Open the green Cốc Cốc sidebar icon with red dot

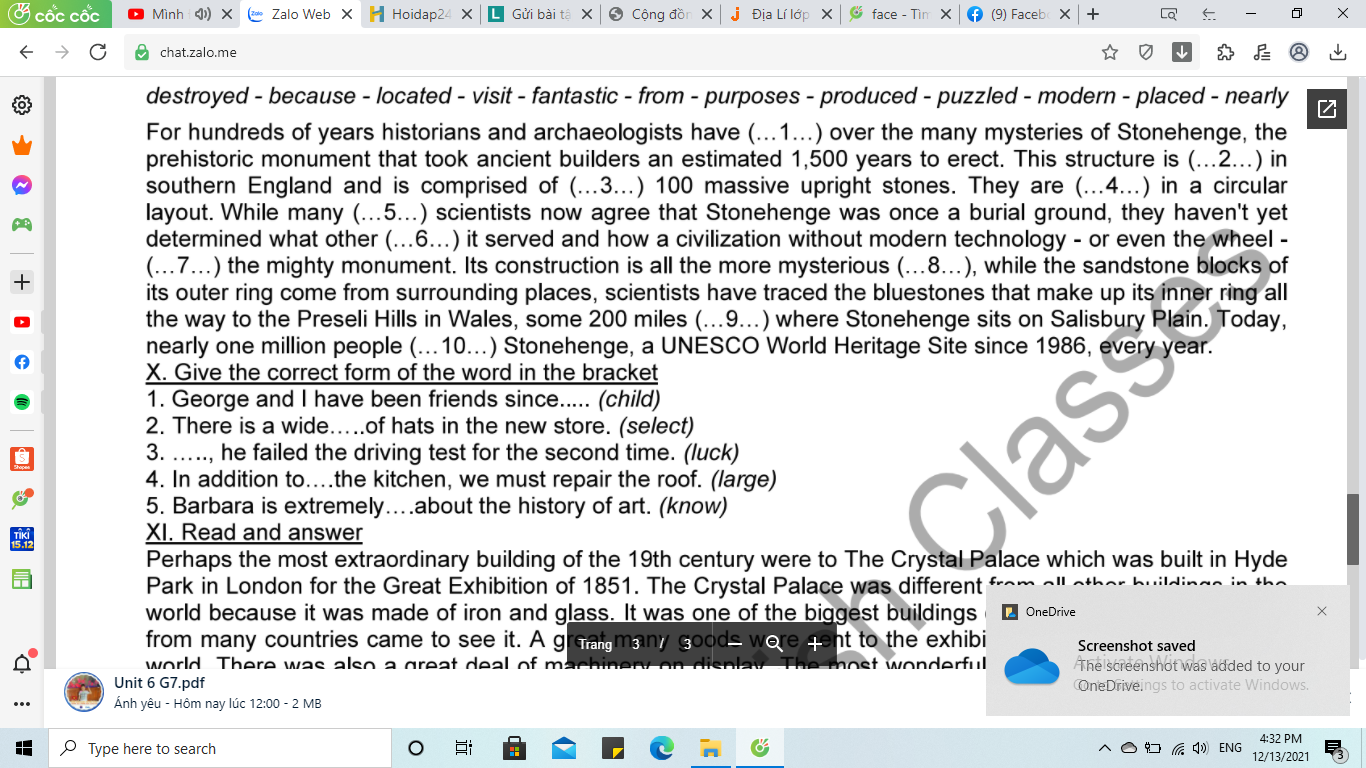[21, 499]
